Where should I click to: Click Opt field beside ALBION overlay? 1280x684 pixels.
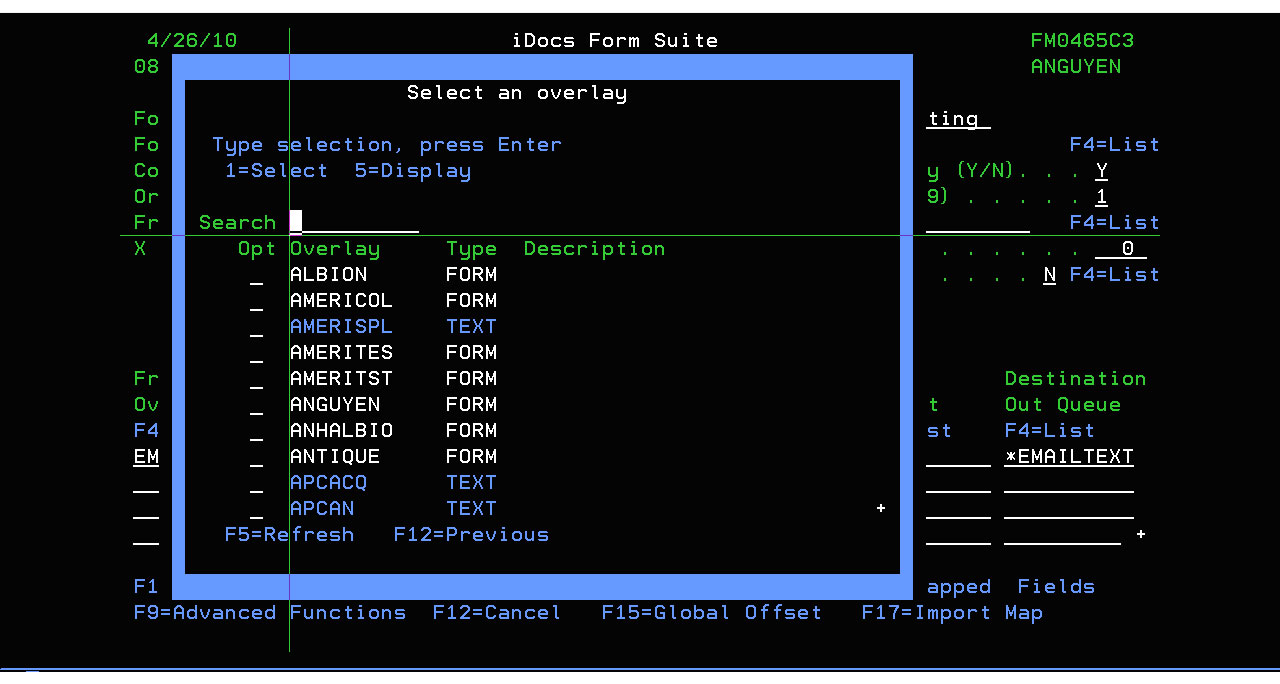[257, 276]
